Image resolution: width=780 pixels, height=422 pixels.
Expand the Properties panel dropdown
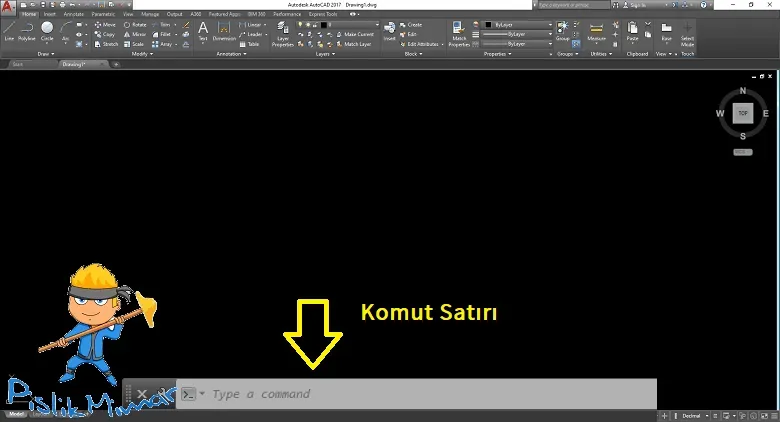(x=497, y=54)
